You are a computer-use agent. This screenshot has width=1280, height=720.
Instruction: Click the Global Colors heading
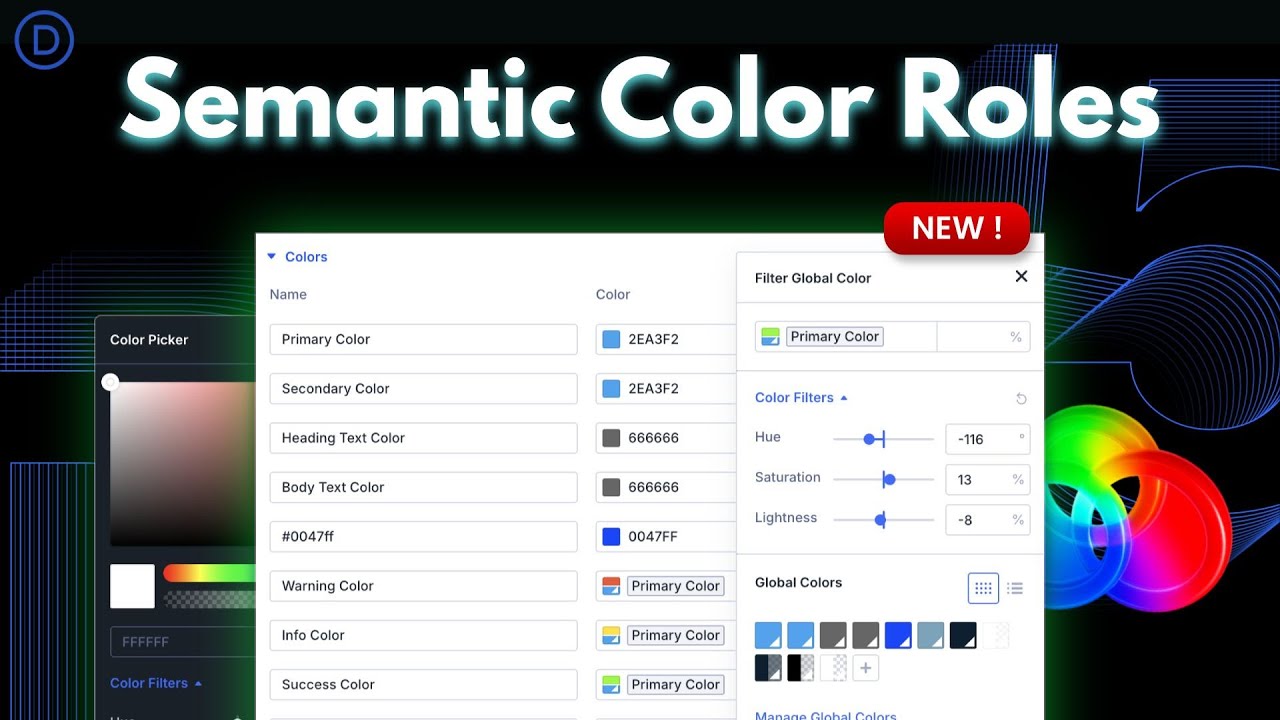tap(799, 582)
